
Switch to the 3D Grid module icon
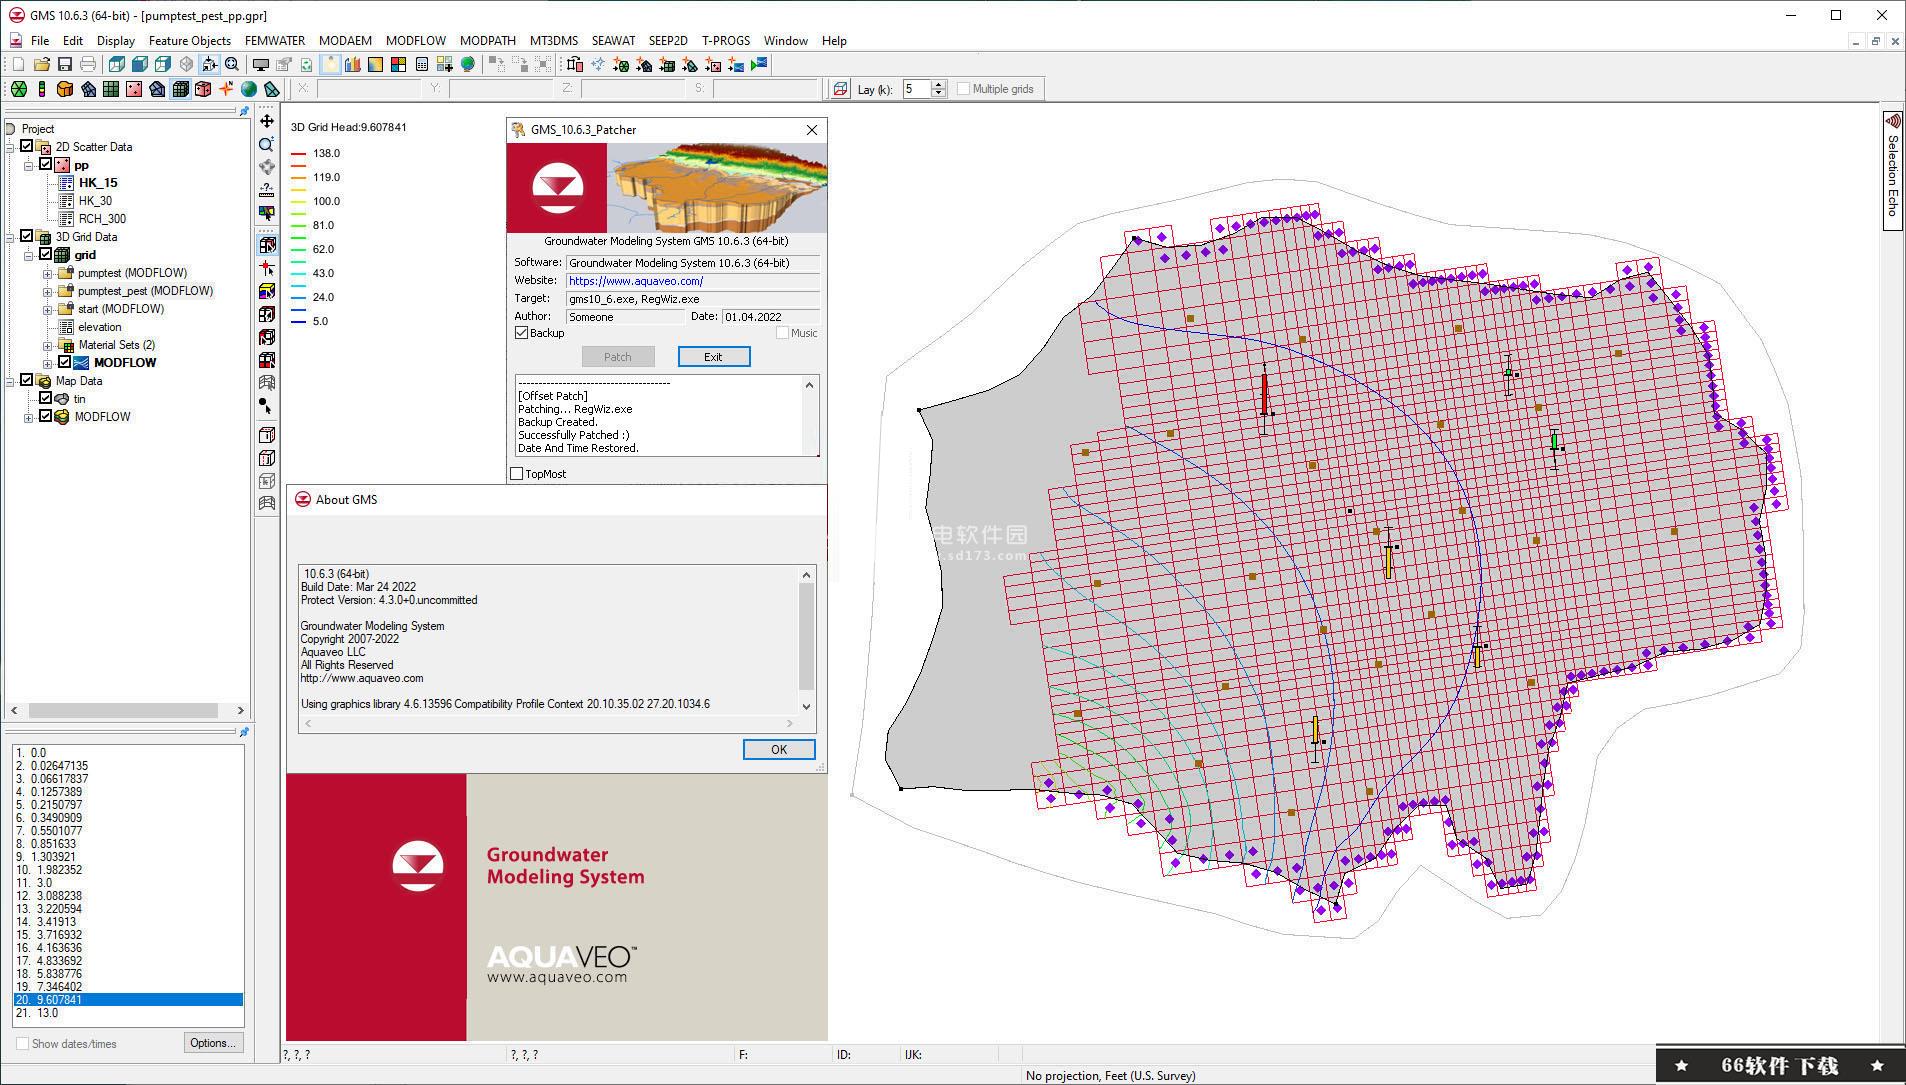(x=180, y=89)
